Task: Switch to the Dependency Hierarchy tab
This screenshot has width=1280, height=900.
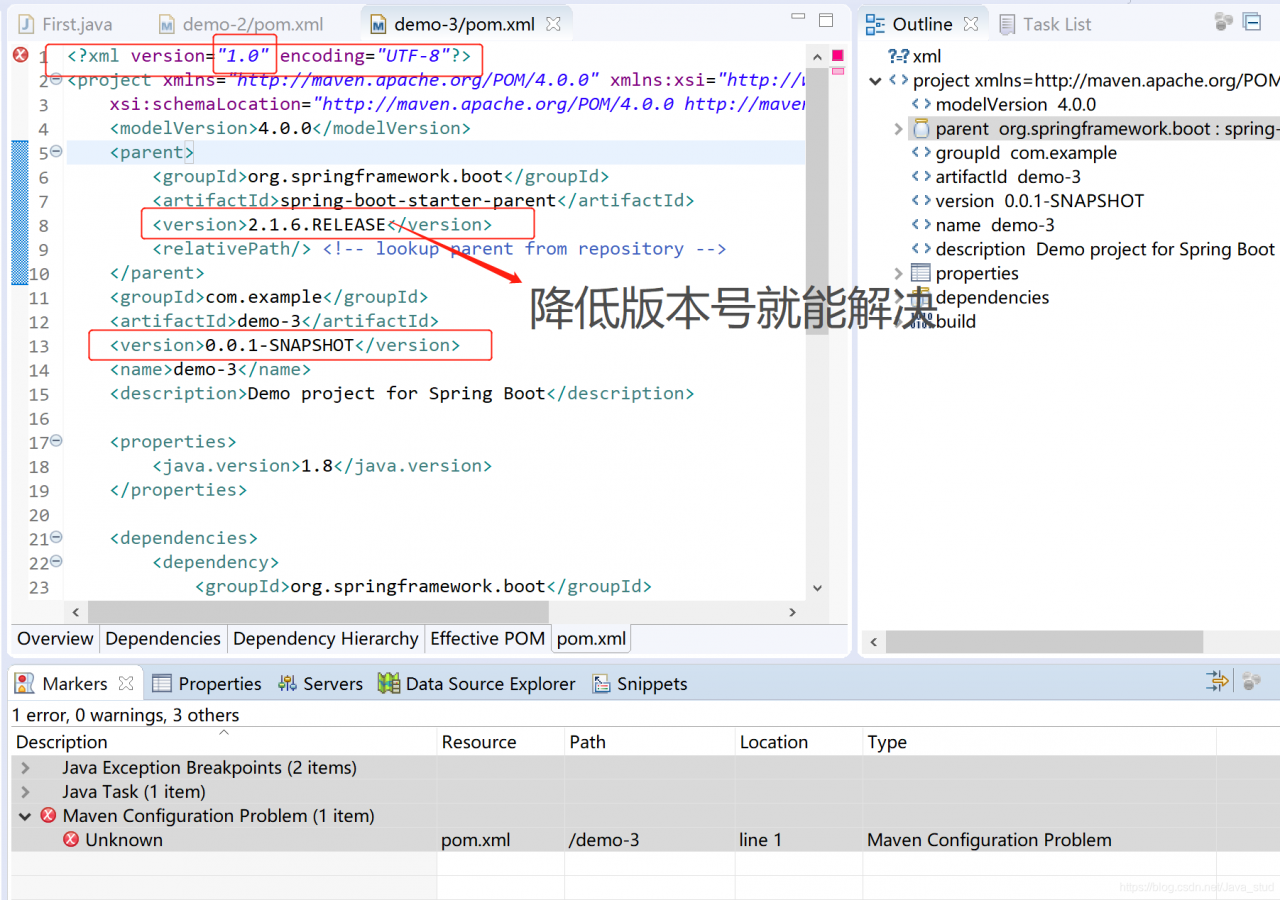Action: click(x=325, y=638)
